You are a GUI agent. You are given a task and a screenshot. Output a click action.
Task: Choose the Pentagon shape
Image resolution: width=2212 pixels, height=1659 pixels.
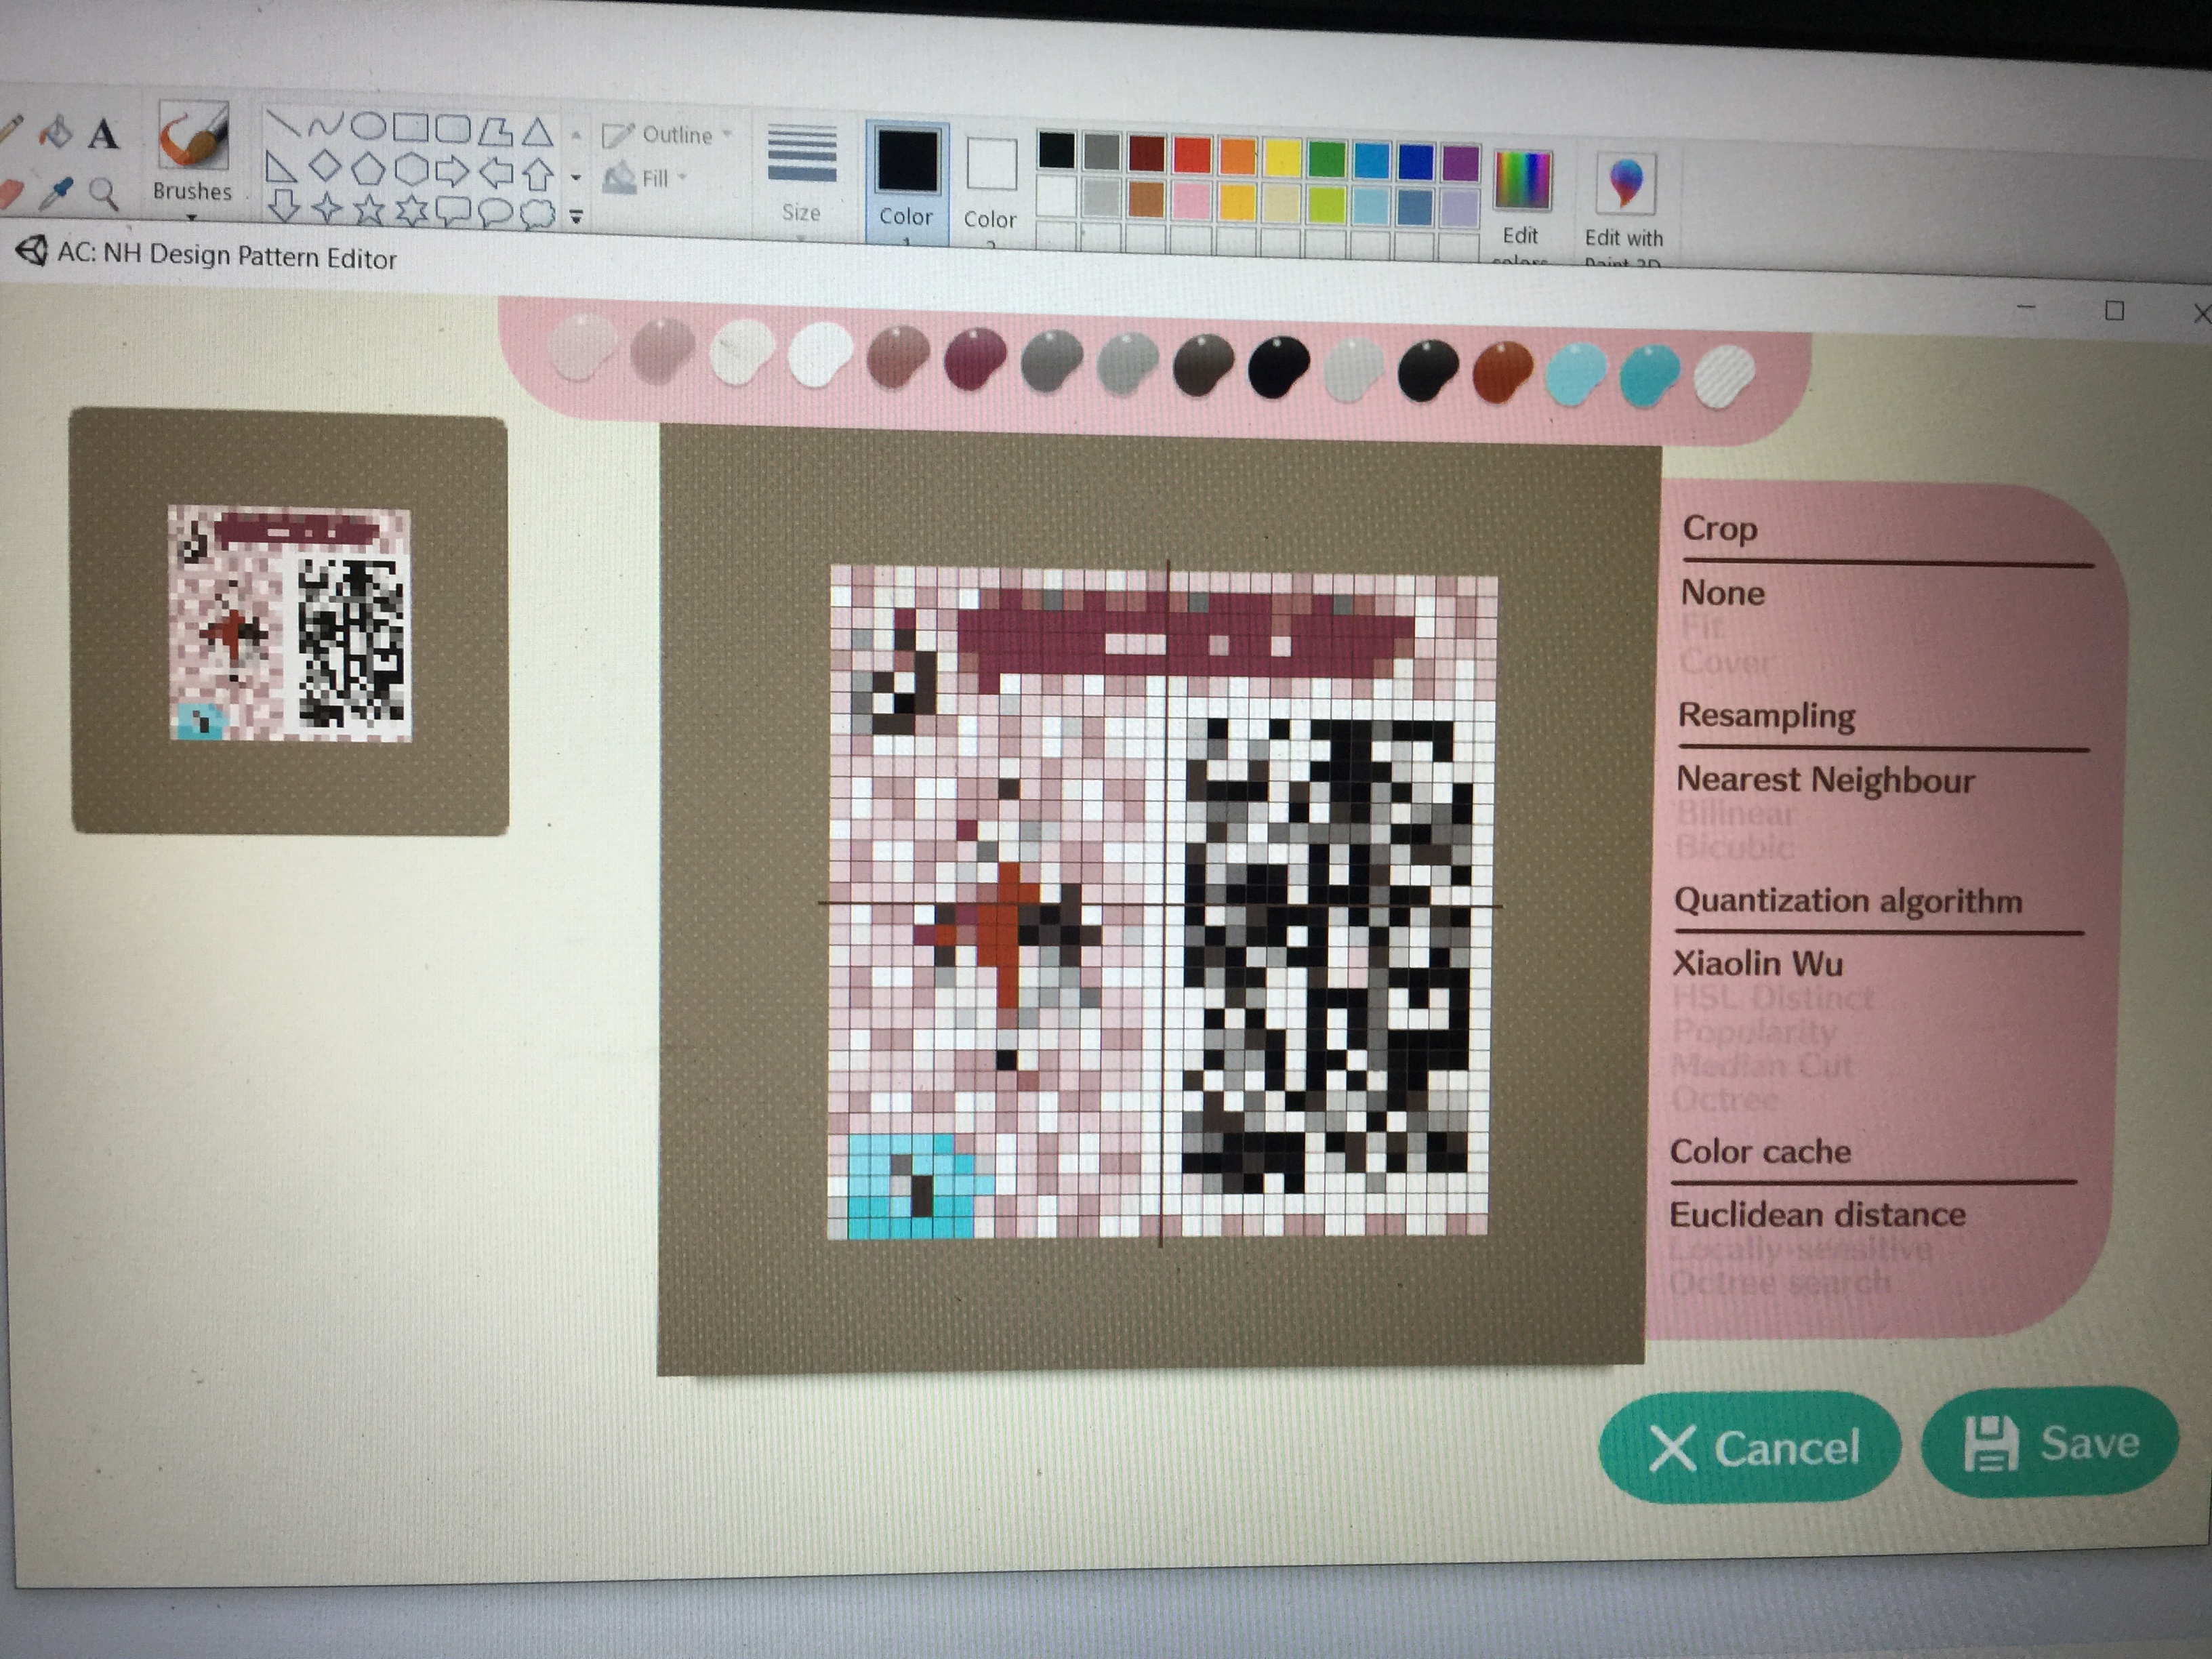[368, 168]
